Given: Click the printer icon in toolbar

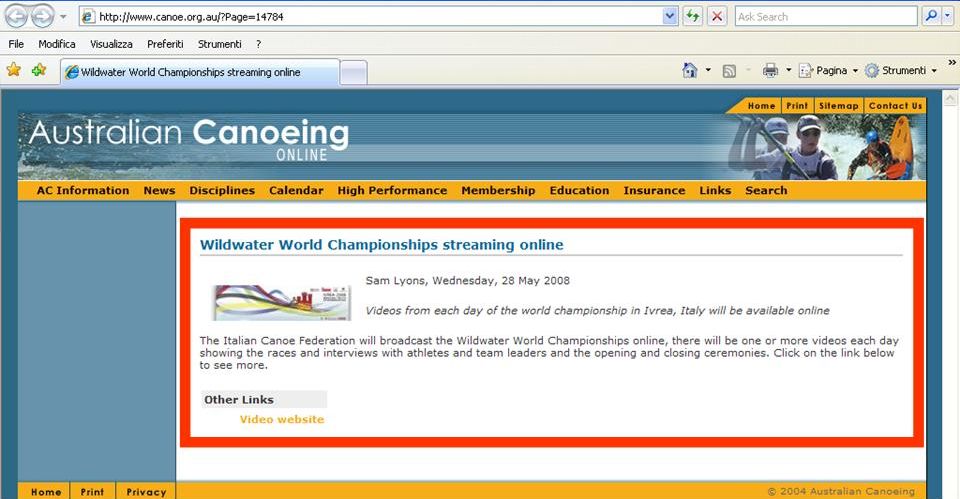Looking at the screenshot, I should tap(770, 70).
